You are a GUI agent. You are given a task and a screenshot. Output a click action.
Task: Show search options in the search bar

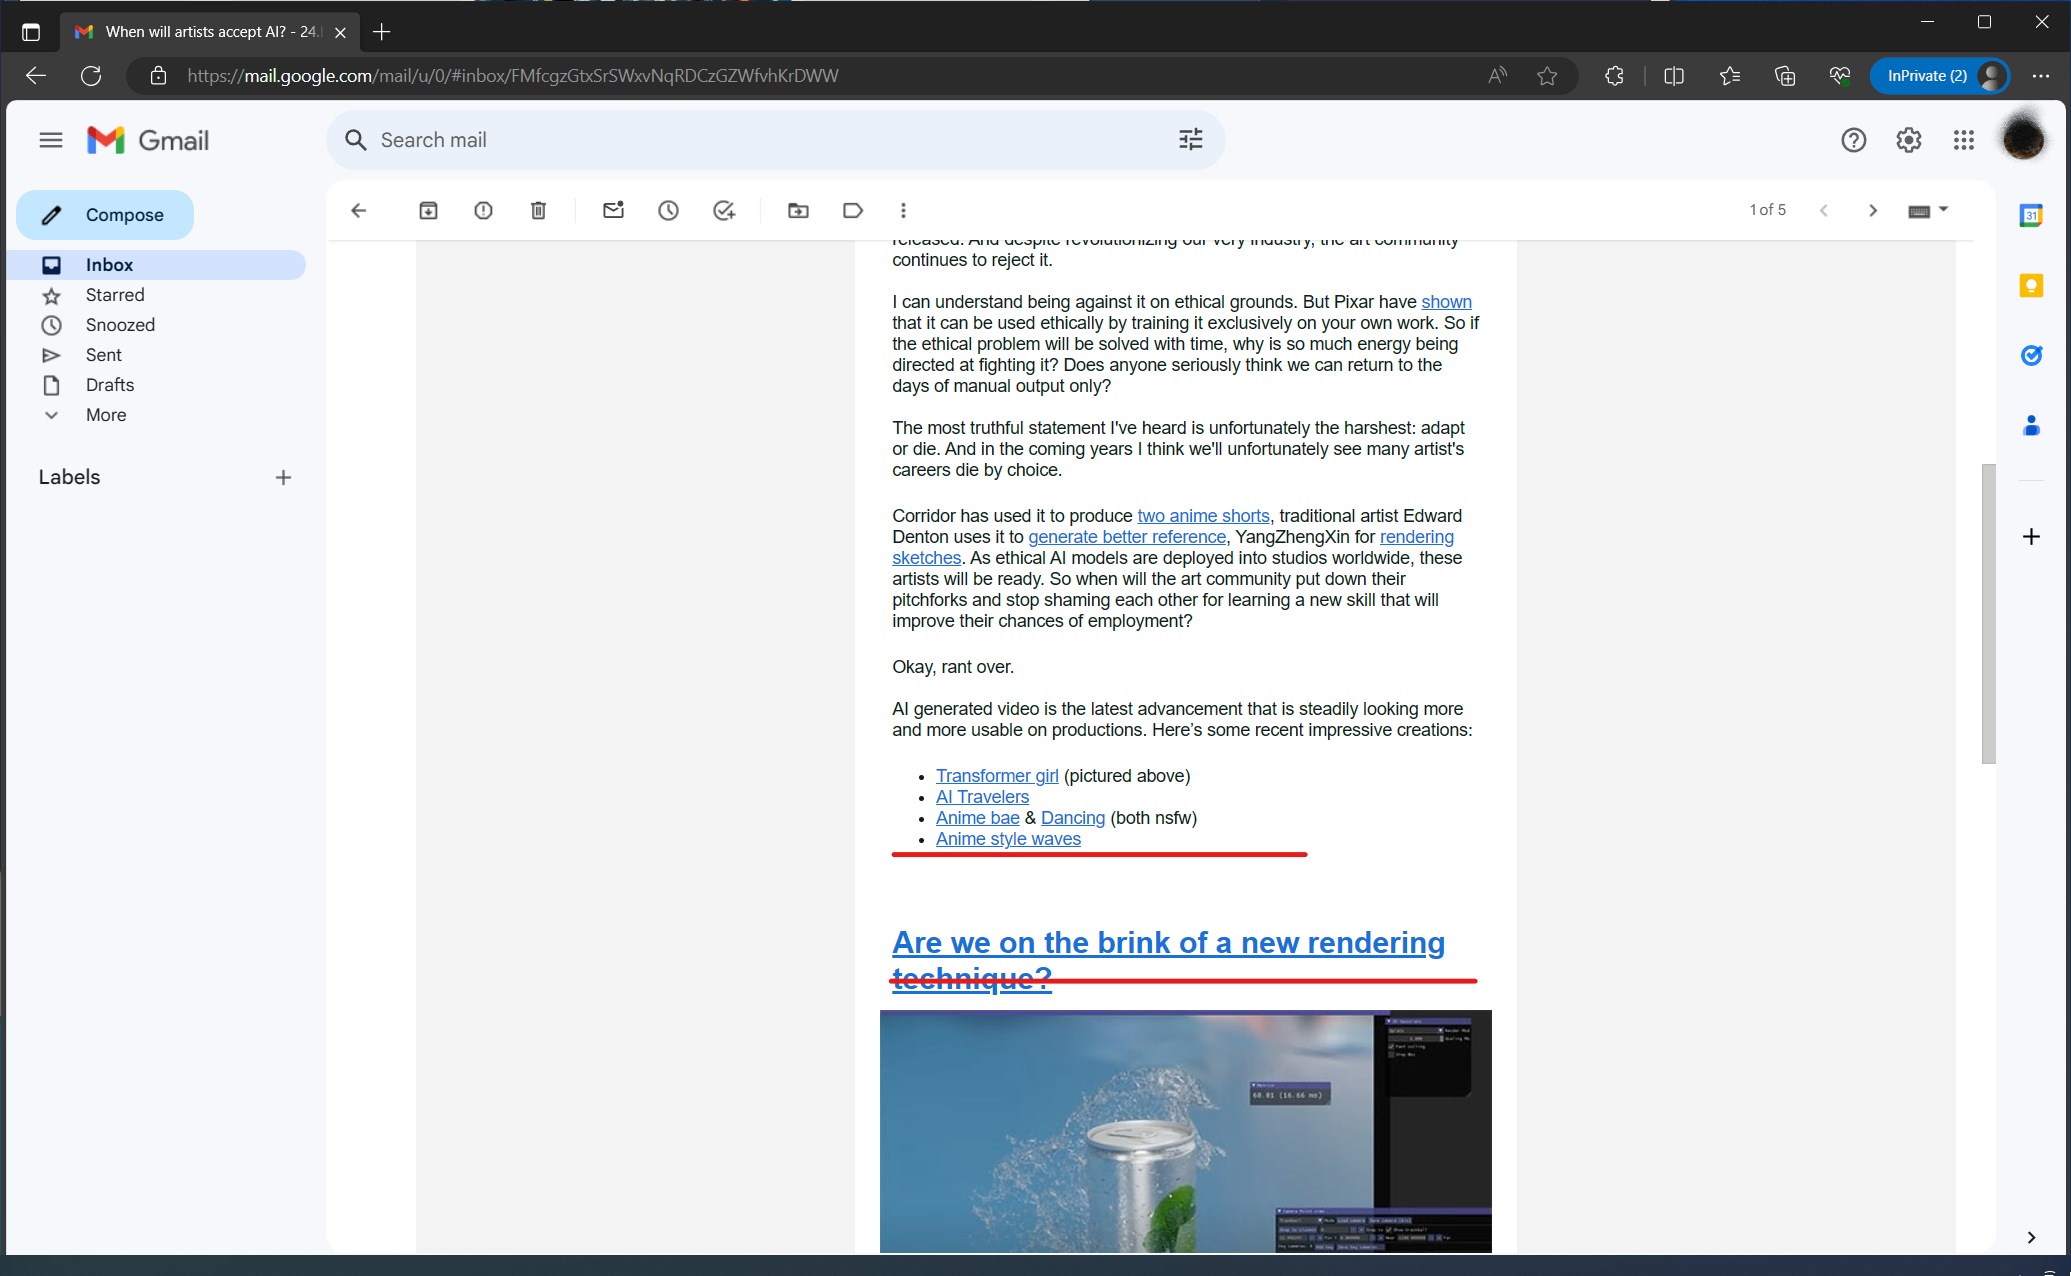(1190, 140)
